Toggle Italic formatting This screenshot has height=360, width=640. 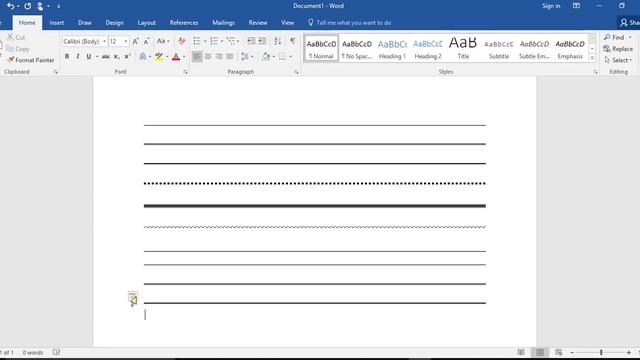coord(78,56)
